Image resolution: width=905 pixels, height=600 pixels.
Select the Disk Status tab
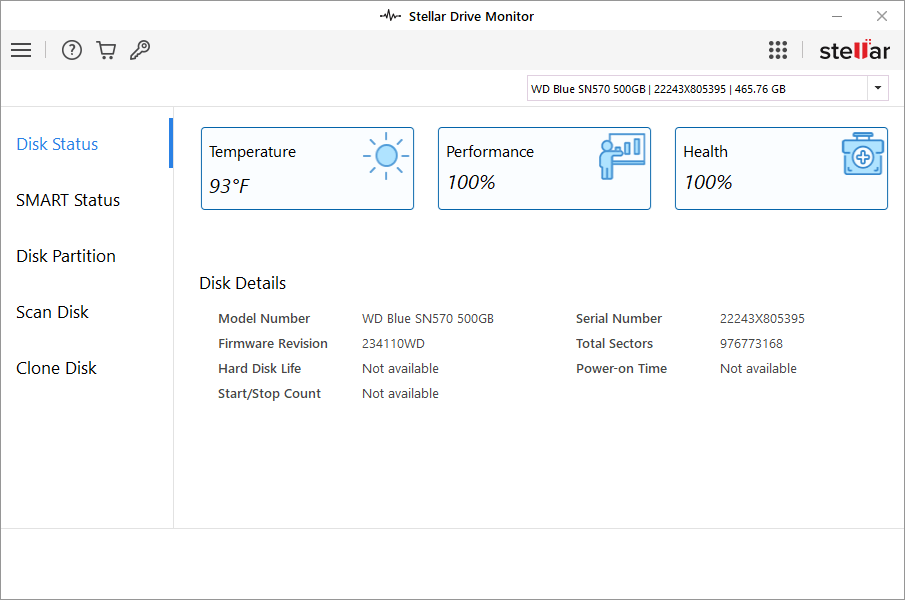coord(57,144)
